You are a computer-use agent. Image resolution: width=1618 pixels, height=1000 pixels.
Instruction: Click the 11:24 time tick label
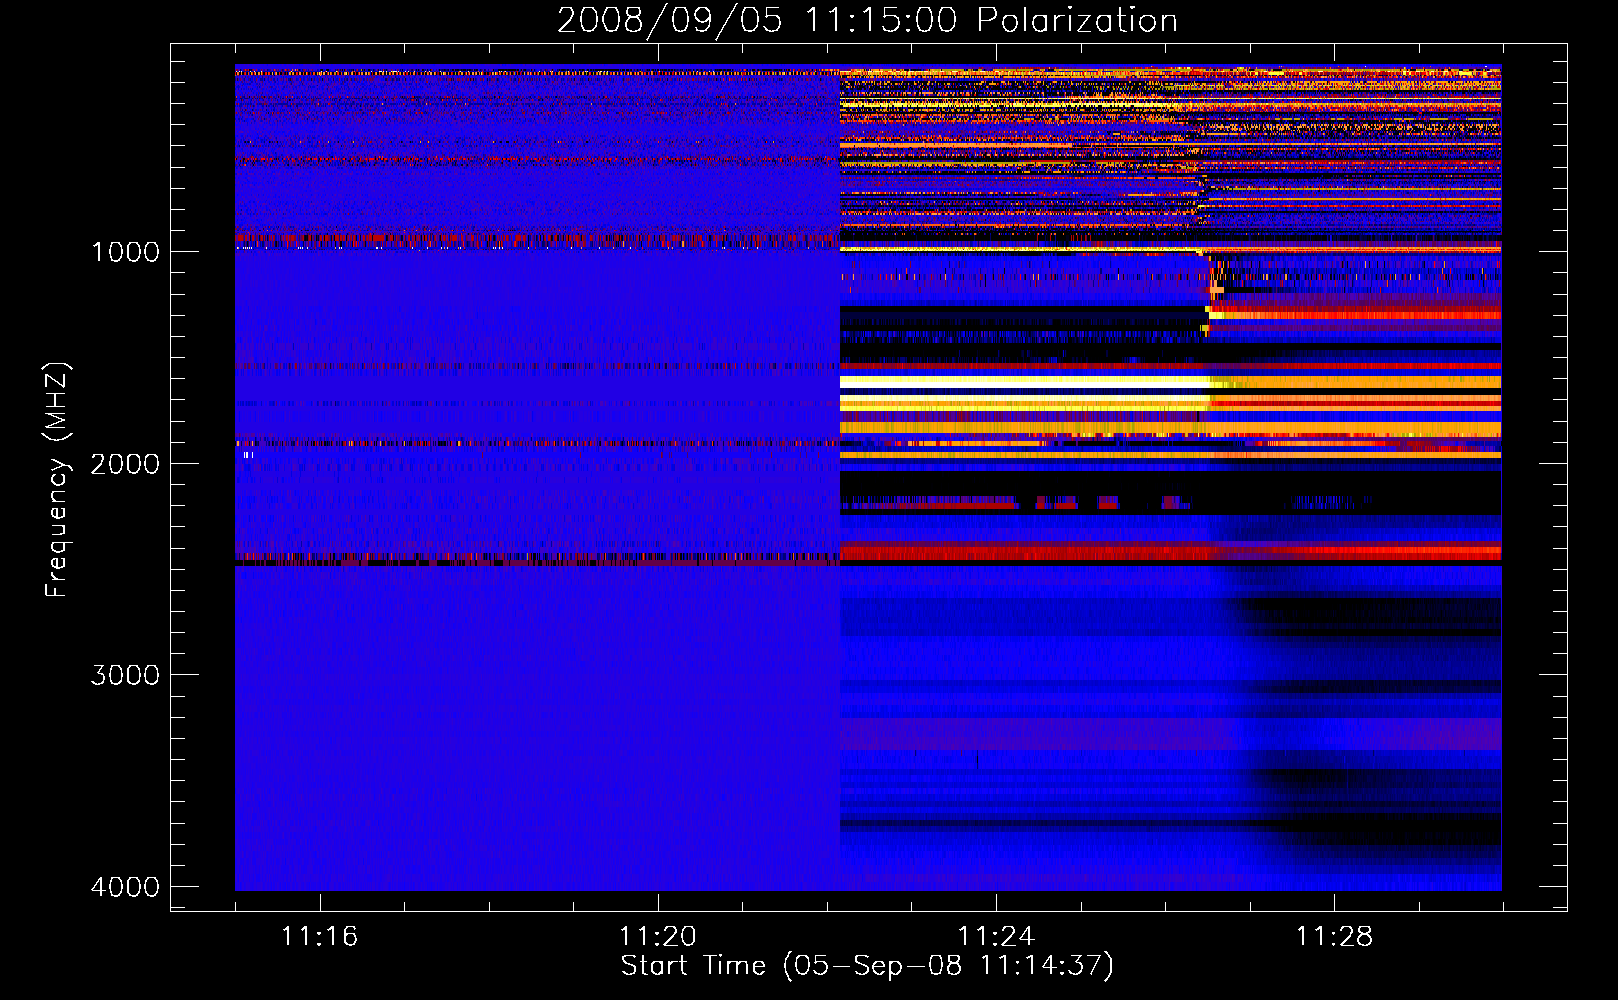[996, 936]
